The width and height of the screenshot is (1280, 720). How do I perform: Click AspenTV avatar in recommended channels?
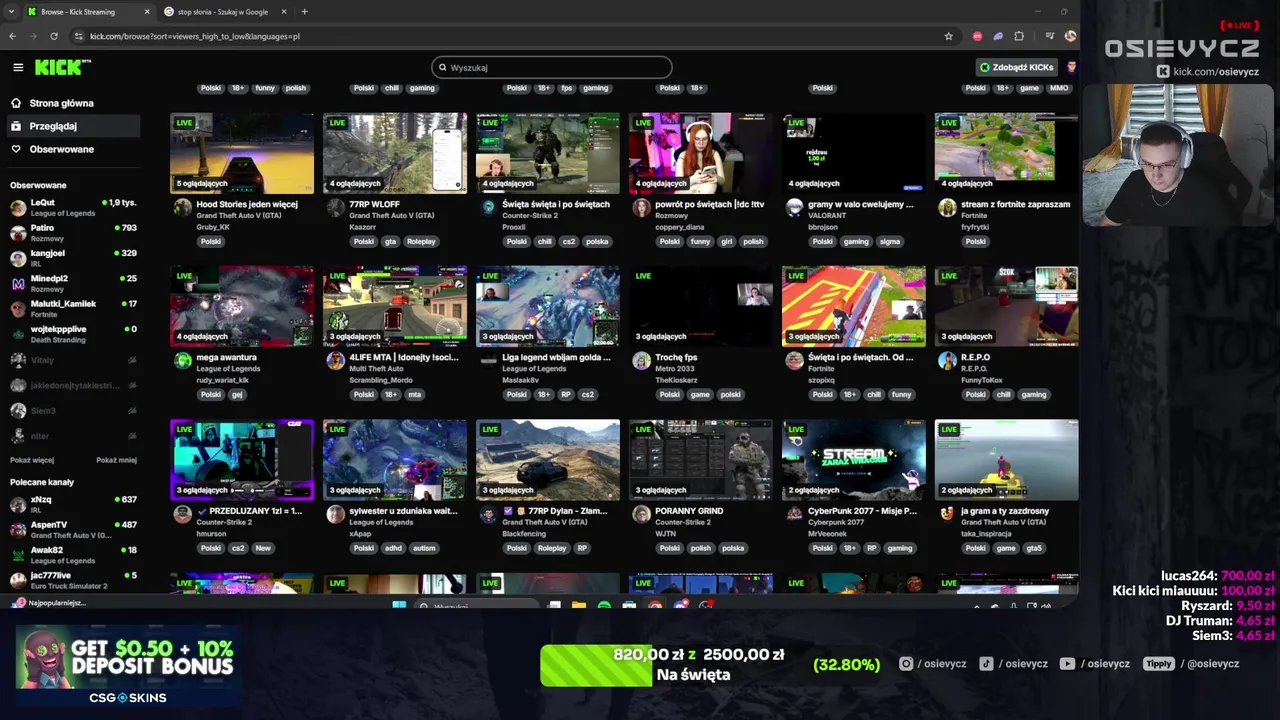click(x=18, y=530)
